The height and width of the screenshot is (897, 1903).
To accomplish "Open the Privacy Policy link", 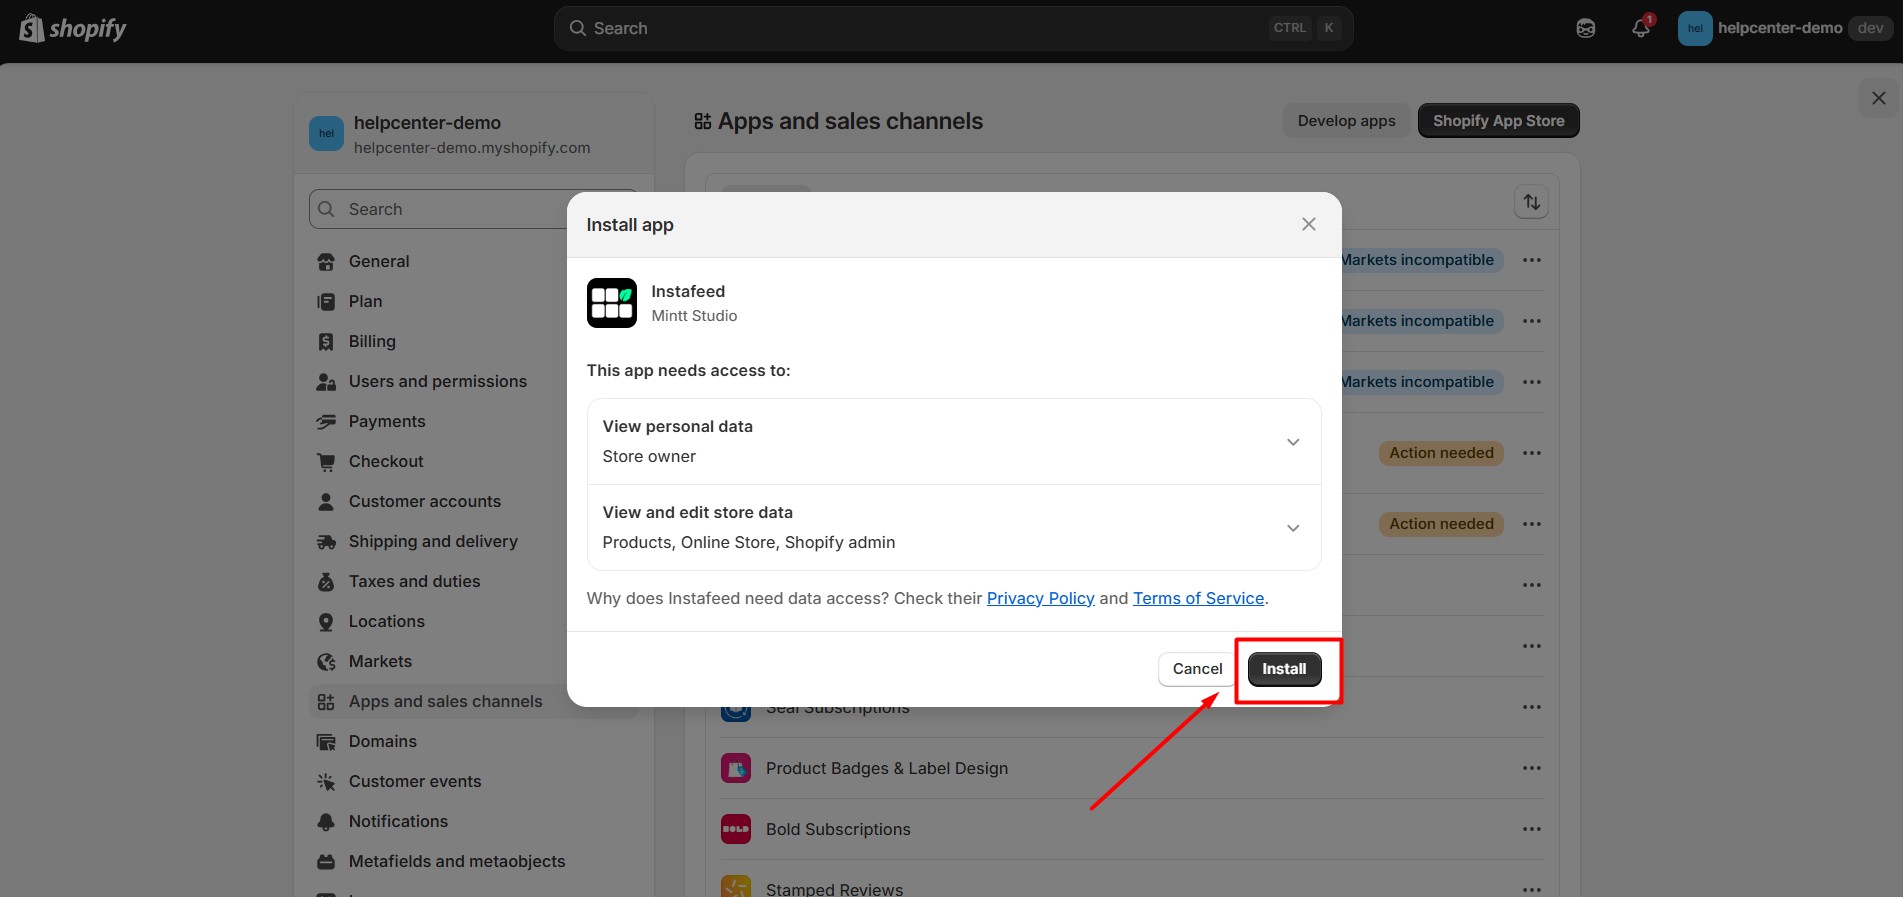I will (x=1040, y=598).
